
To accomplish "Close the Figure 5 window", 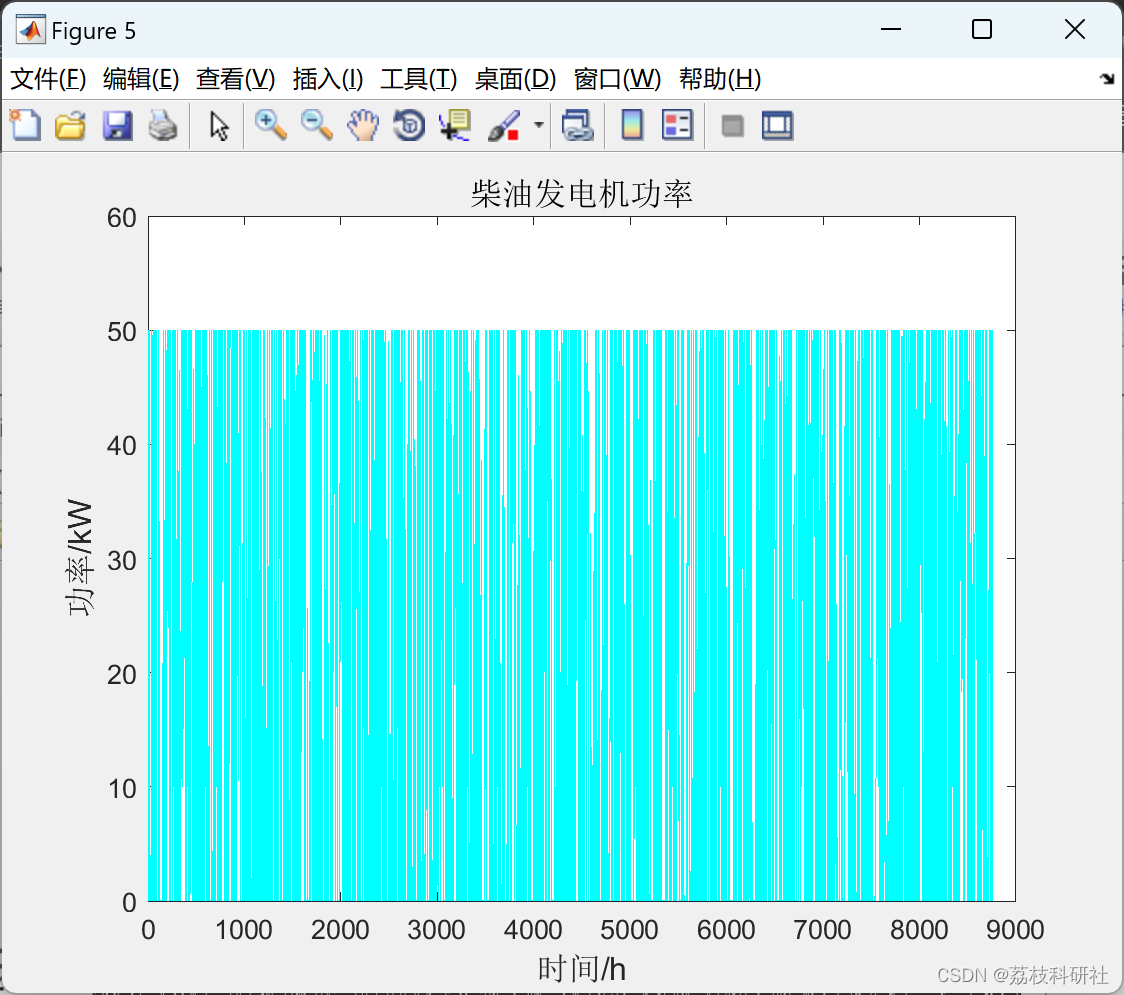I will click(1075, 29).
